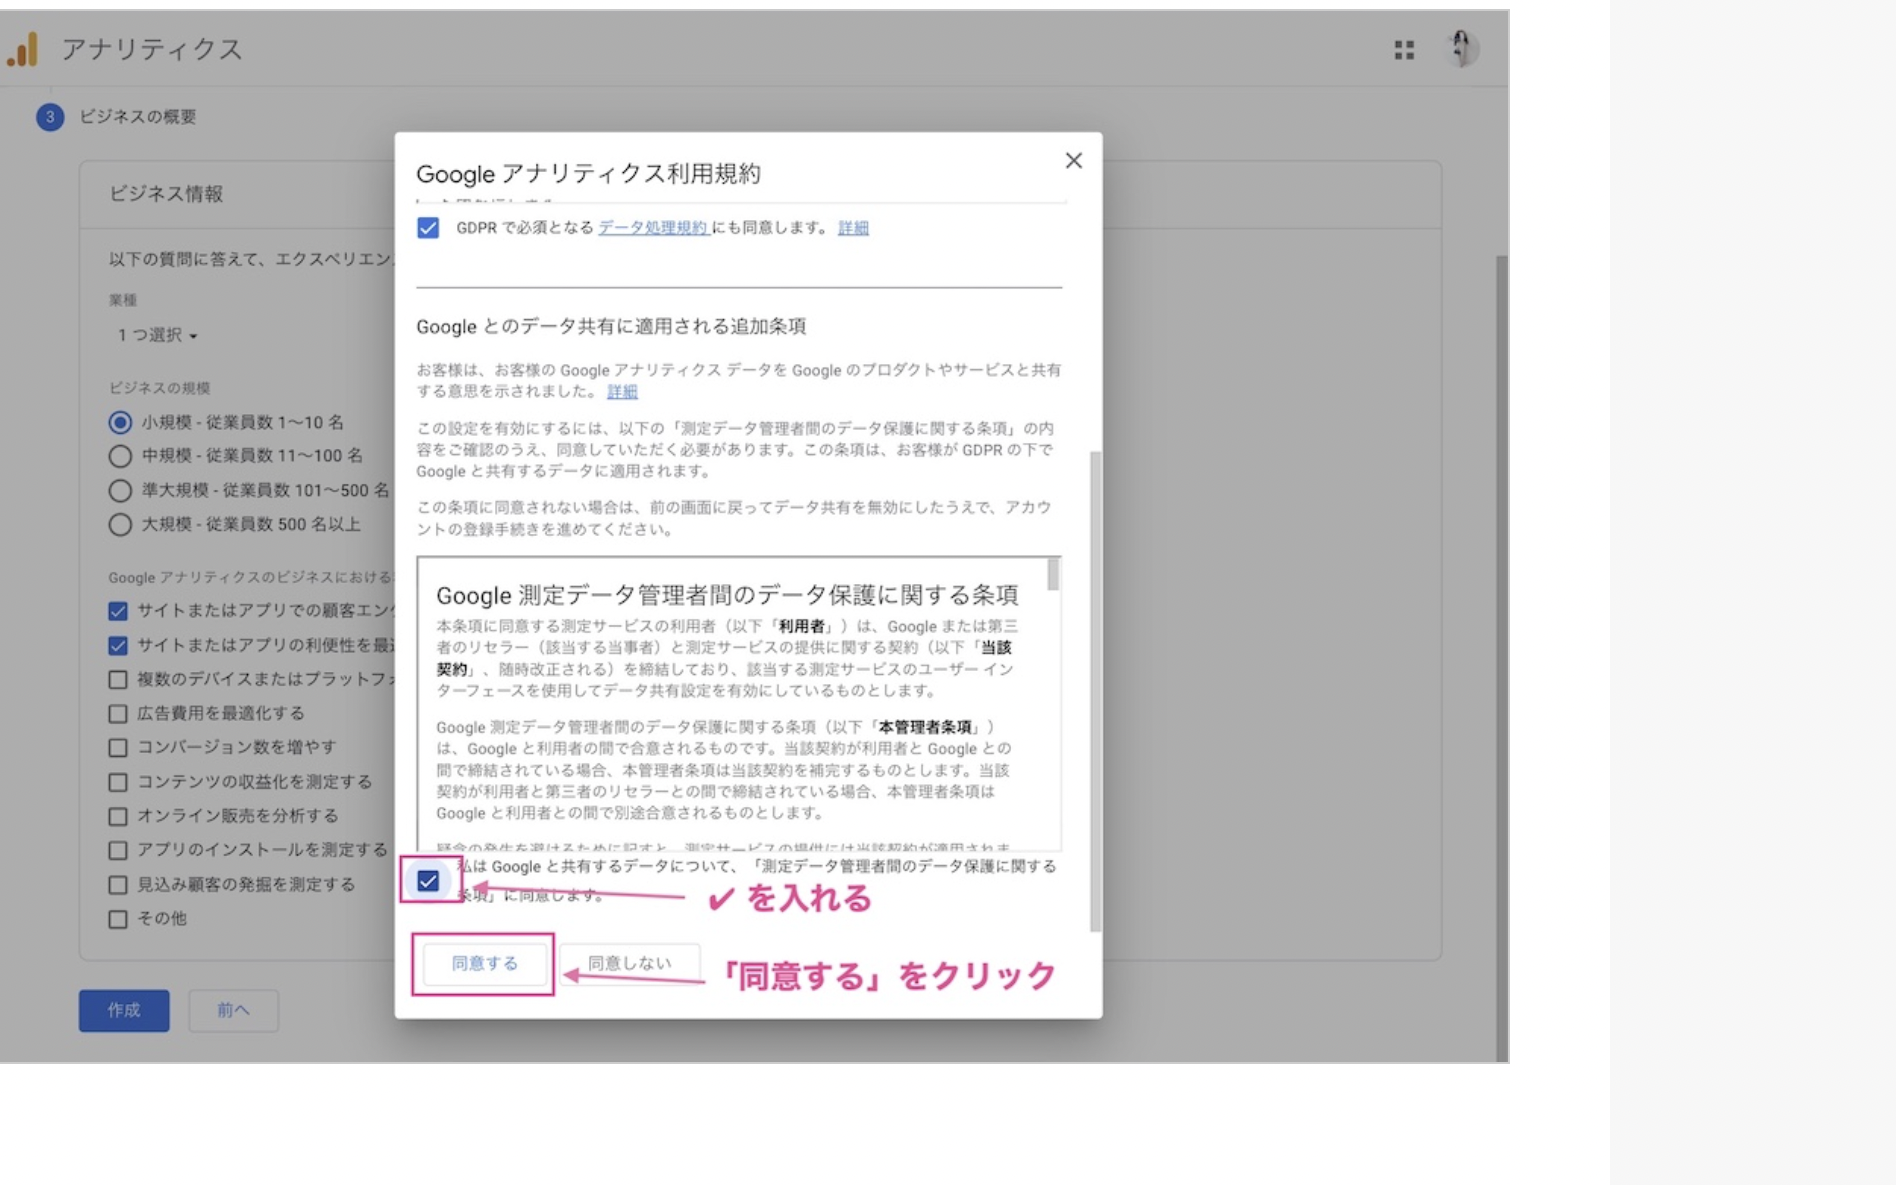
Task: Open the user account avatar
Action: tap(1462, 48)
